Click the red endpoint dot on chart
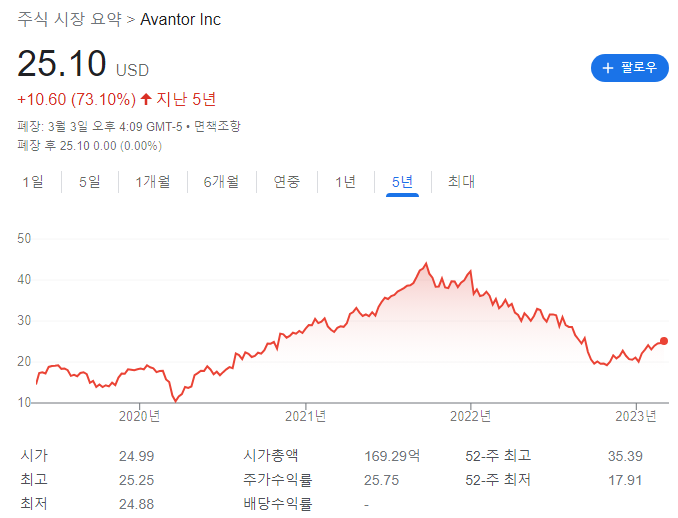678x518 pixels. (x=664, y=341)
